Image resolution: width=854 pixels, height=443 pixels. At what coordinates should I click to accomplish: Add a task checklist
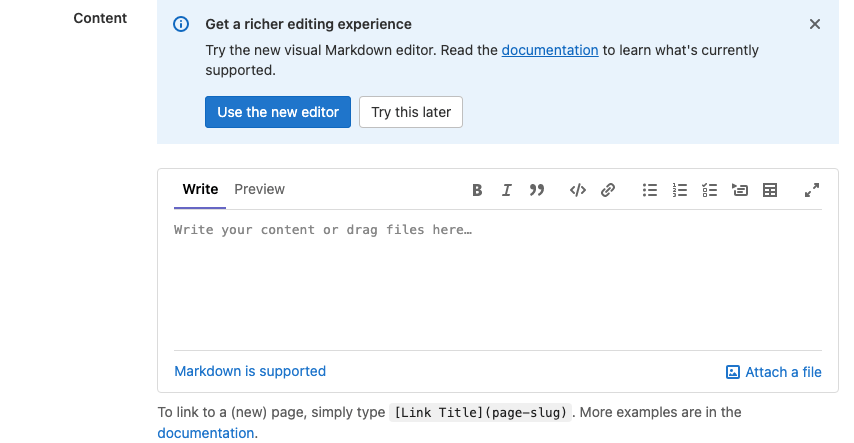point(710,190)
